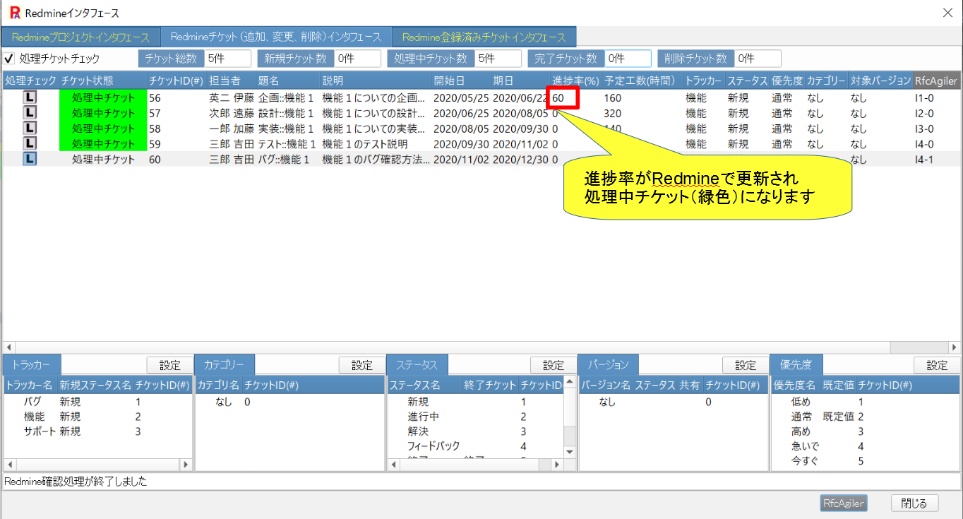This screenshot has height=519, width=963.
Task: Click the blue L icon for ticket 60
Action: tap(29, 158)
